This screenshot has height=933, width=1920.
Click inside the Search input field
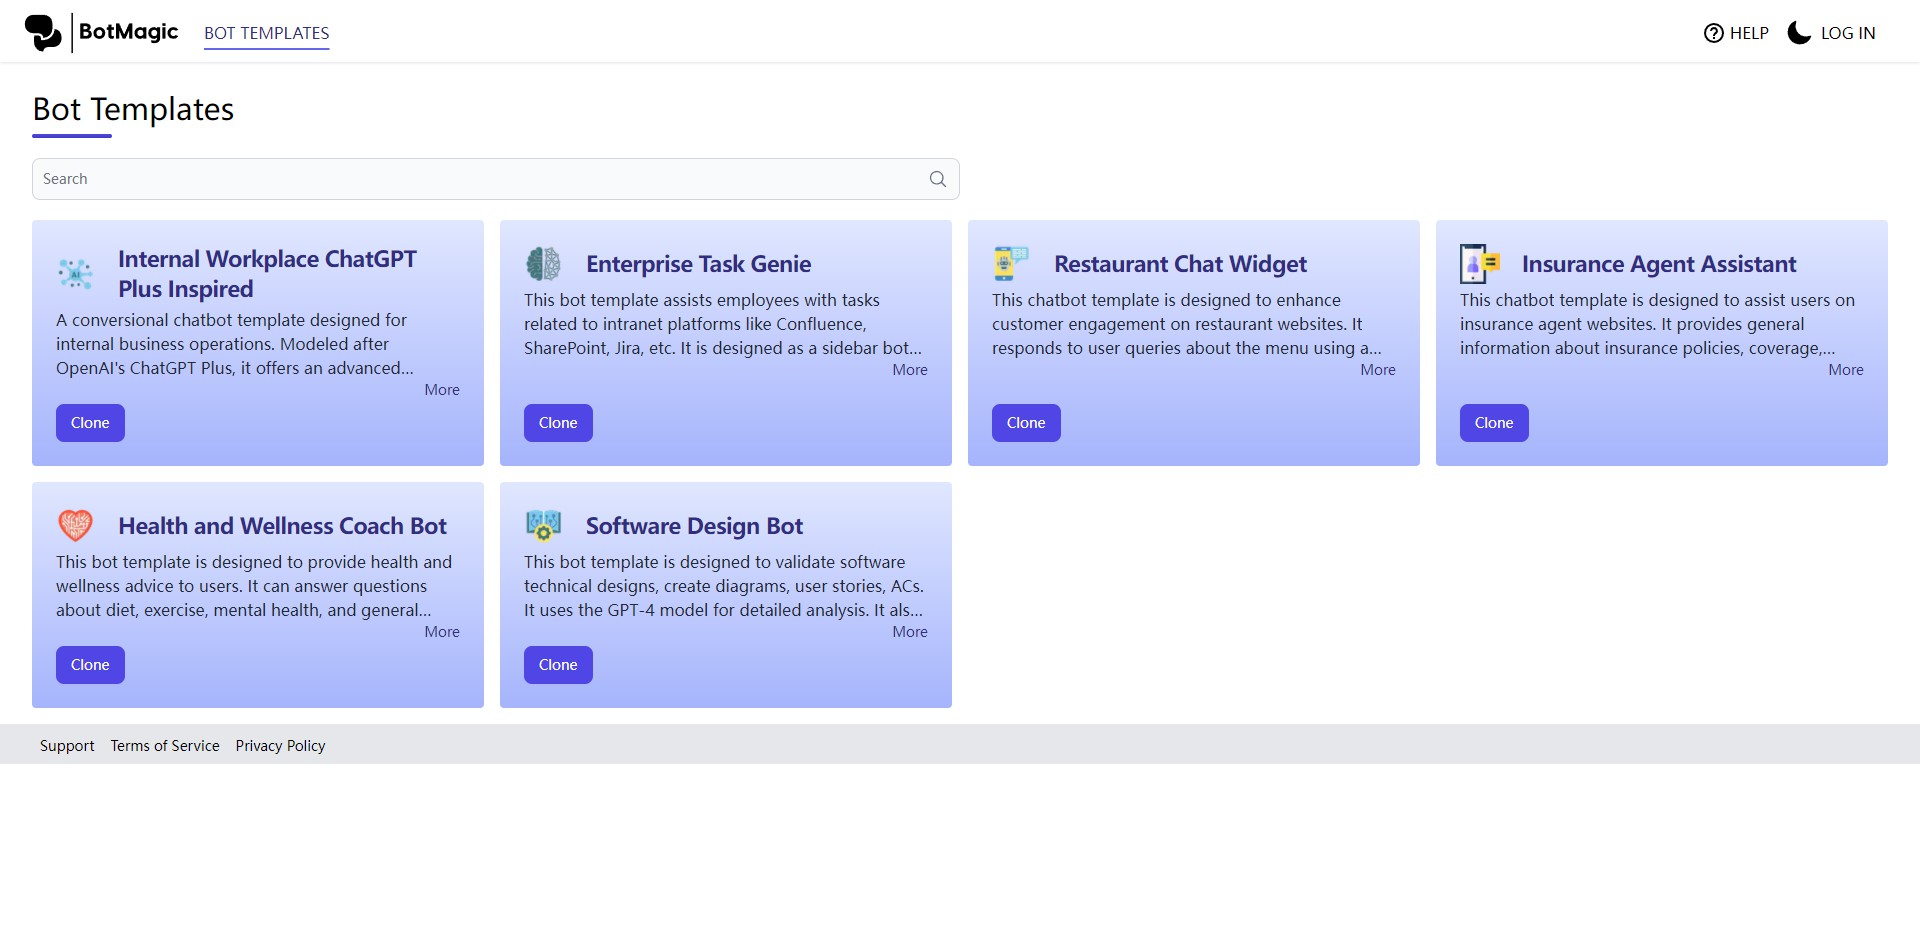coord(400,179)
